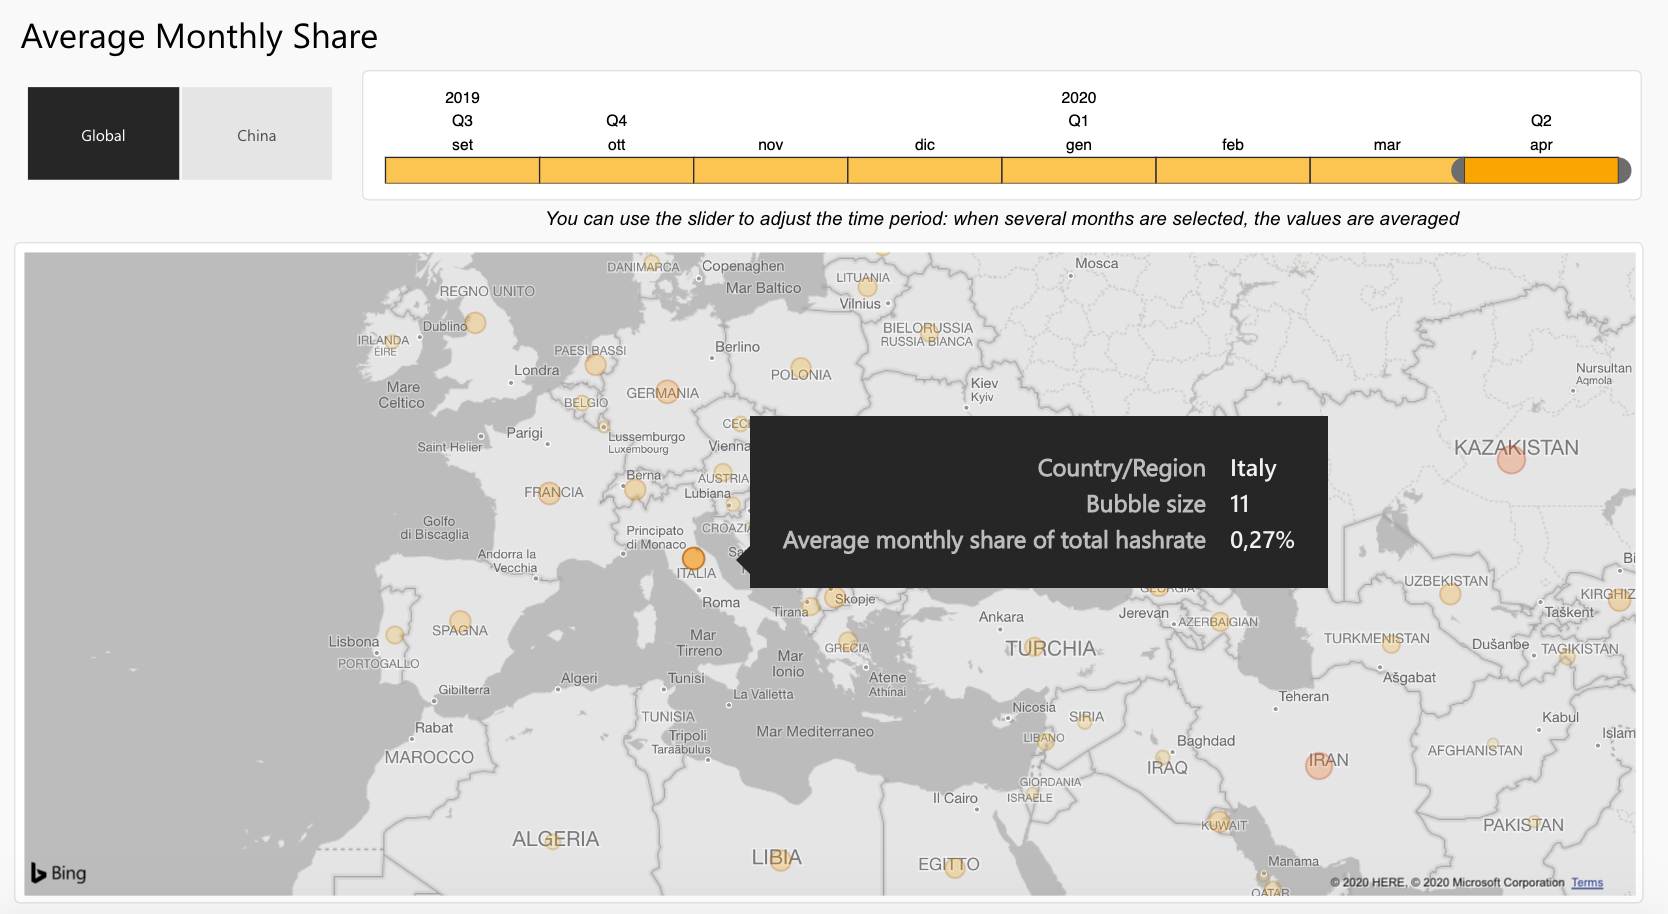This screenshot has height=914, width=1668.
Task: Click the Germania bubble on map
Action: click(x=667, y=391)
